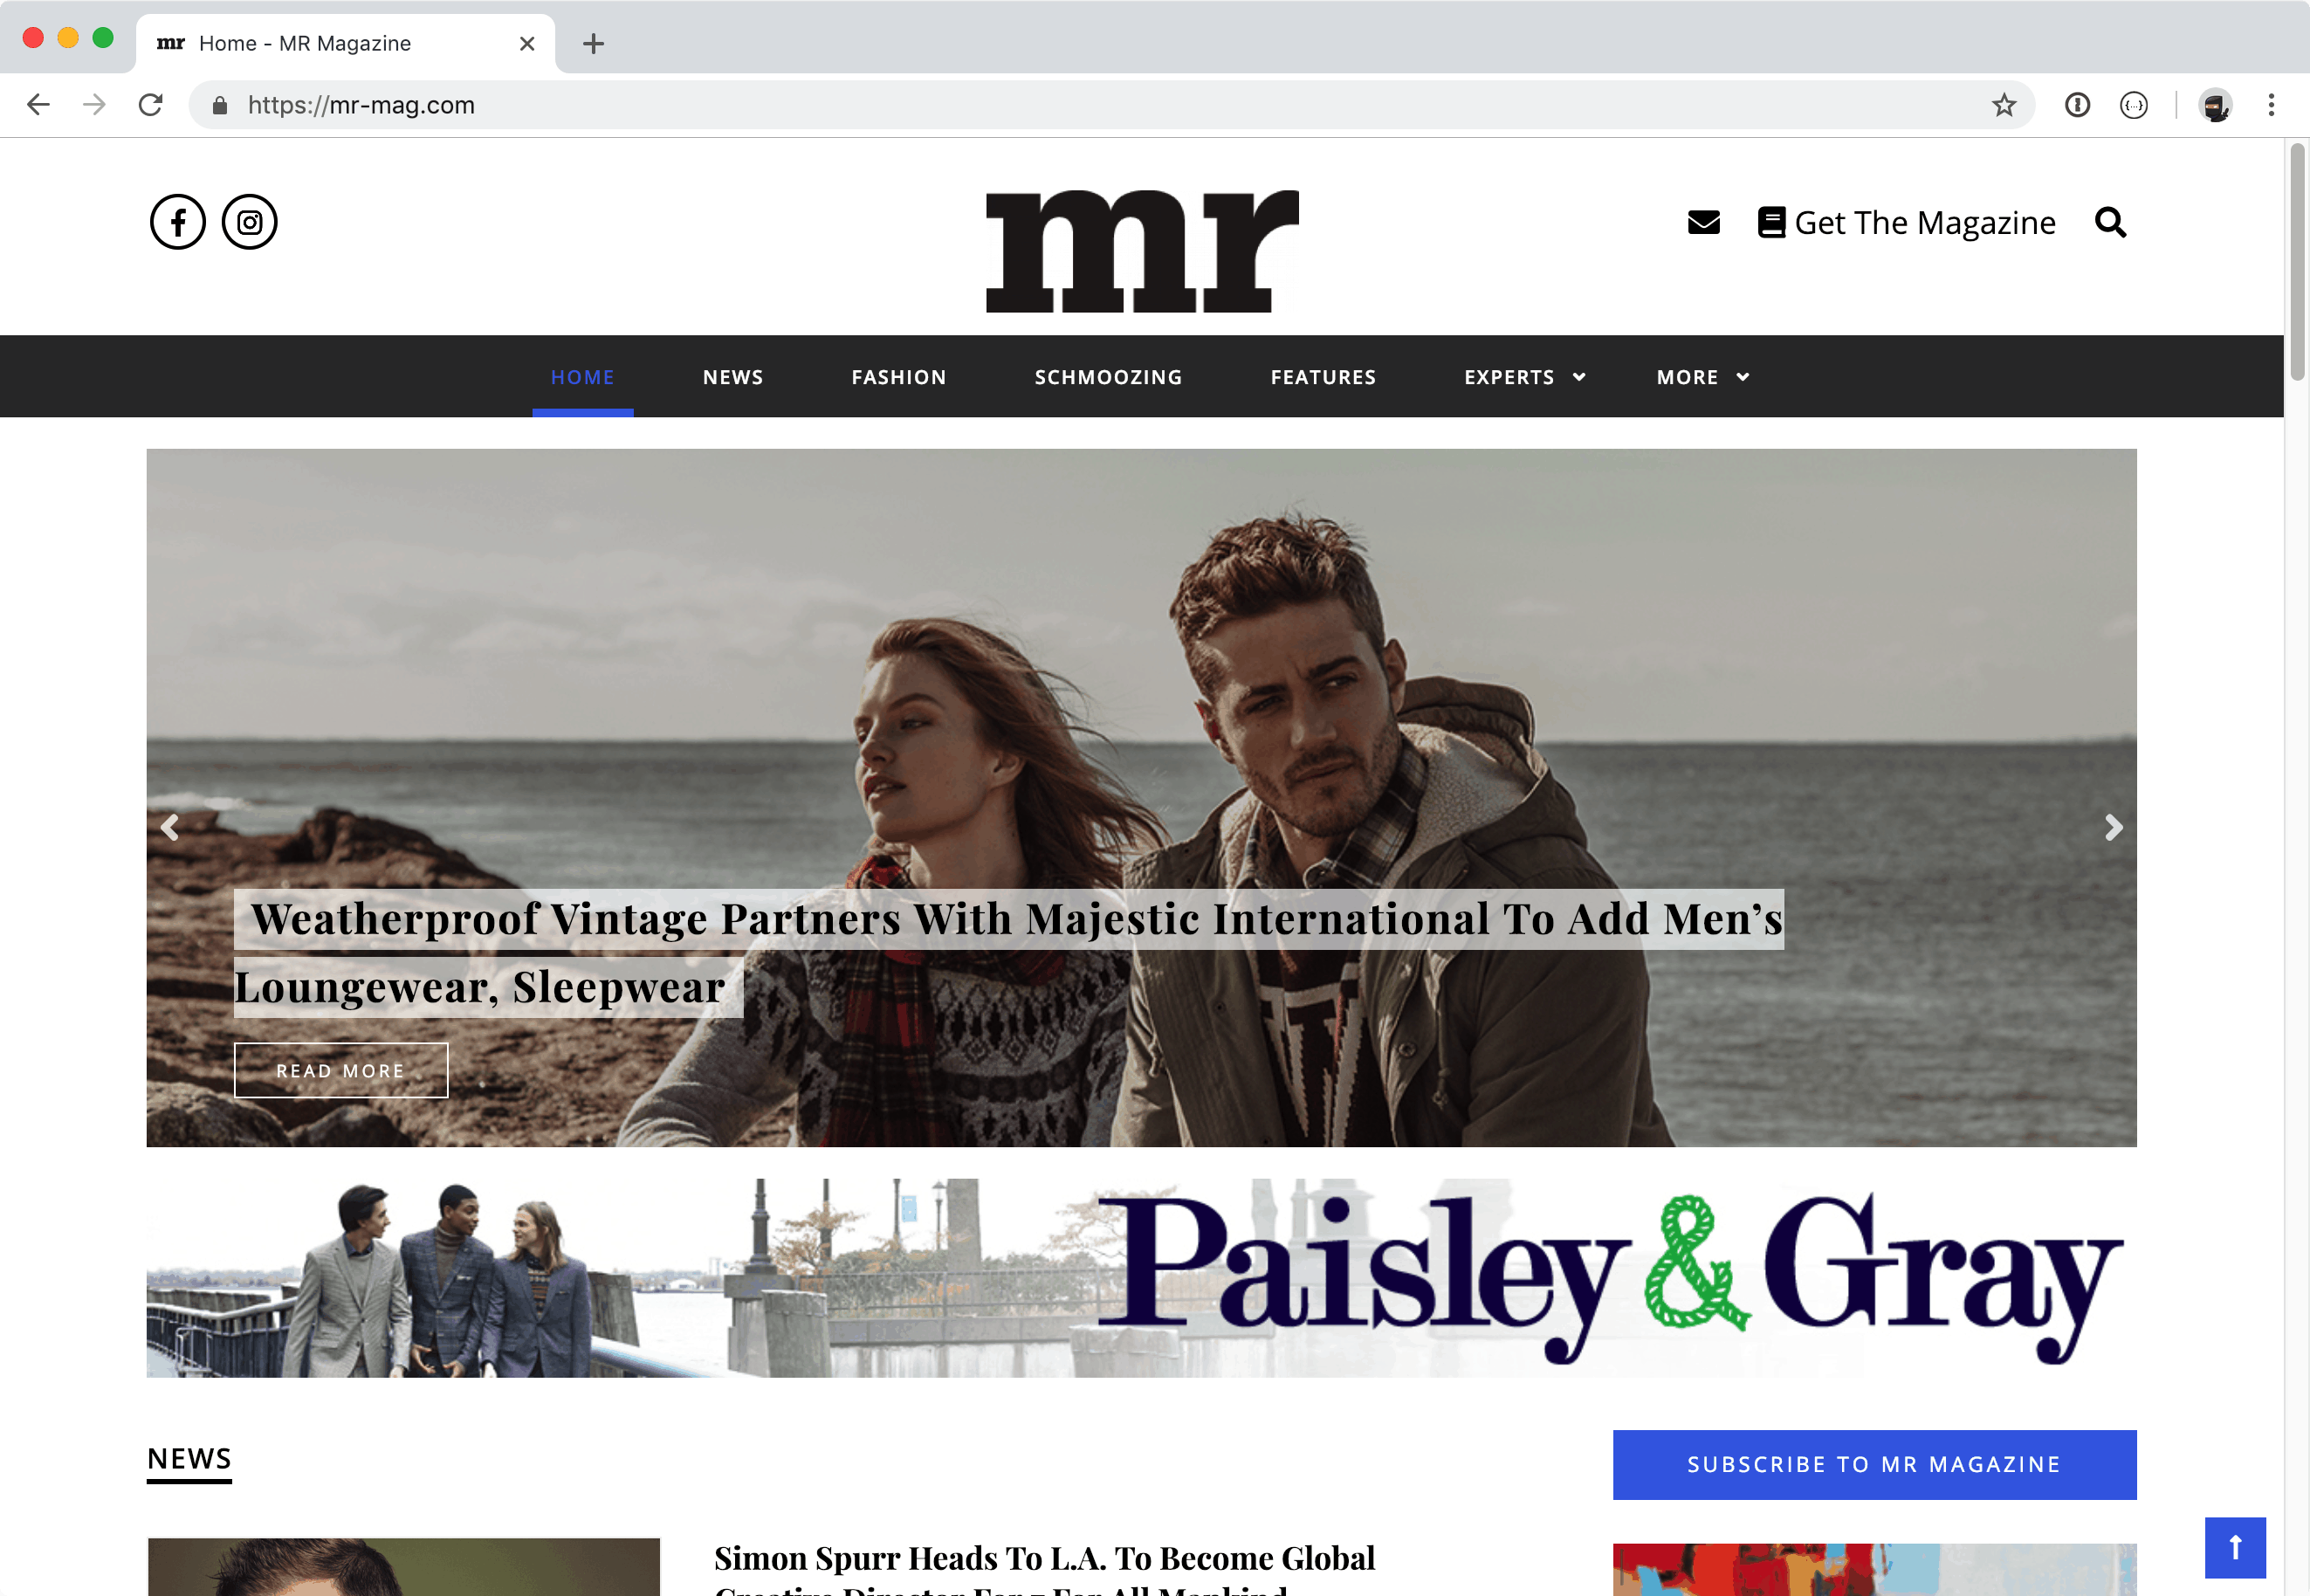Click the book icon beside Get The Magazine
Image resolution: width=2310 pixels, height=1596 pixels.
click(x=1771, y=222)
